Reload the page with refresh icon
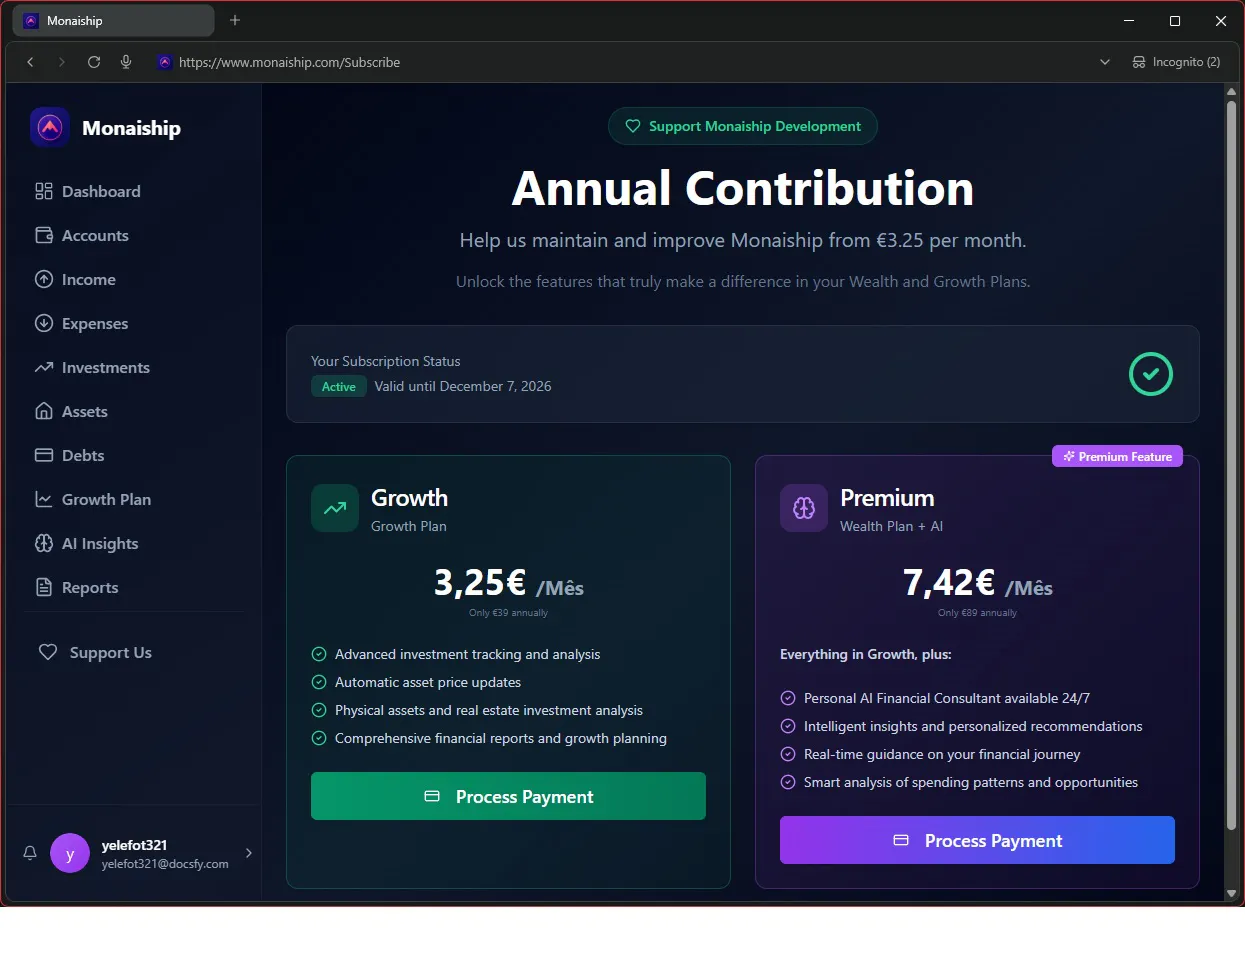The image size is (1245, 971). 94,62
